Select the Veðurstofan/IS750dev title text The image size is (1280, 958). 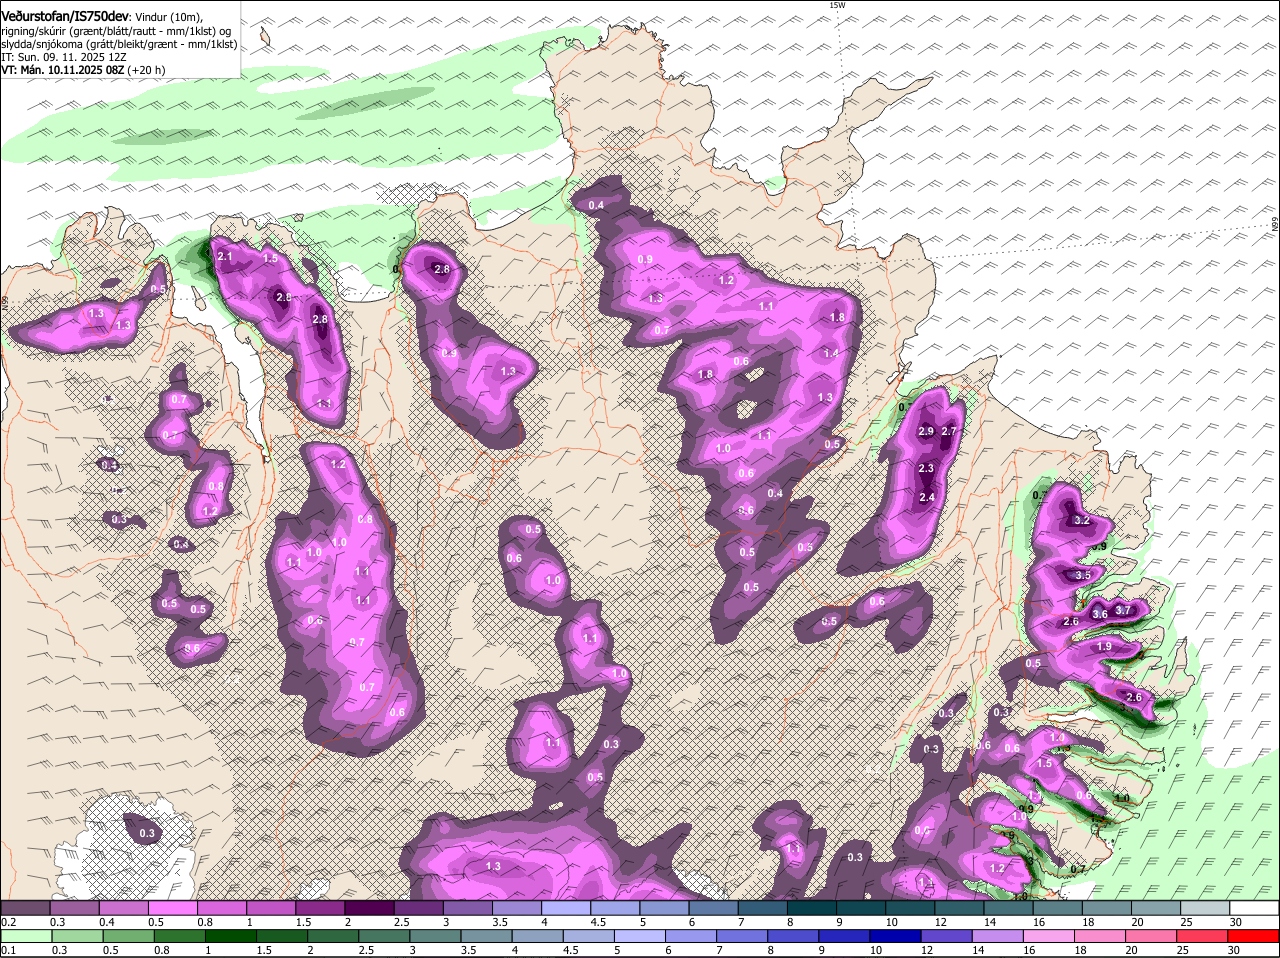(x=65, y=17)
